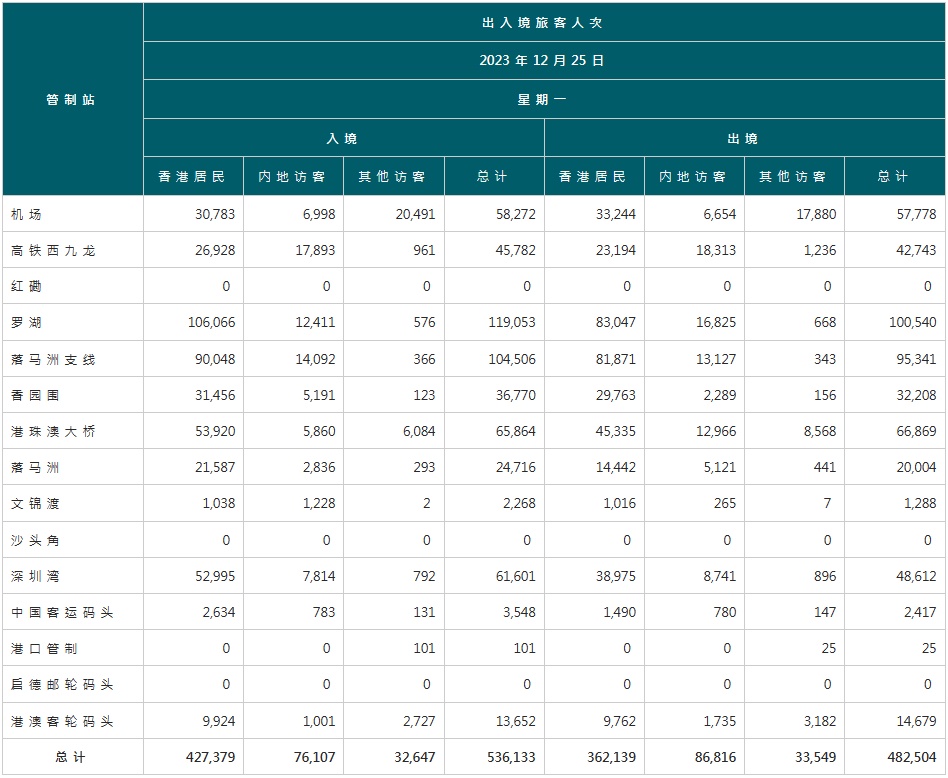948x778 pixels.
Task: Click the 港澳客轮码头 row label
Action: [x=62, y=722]
